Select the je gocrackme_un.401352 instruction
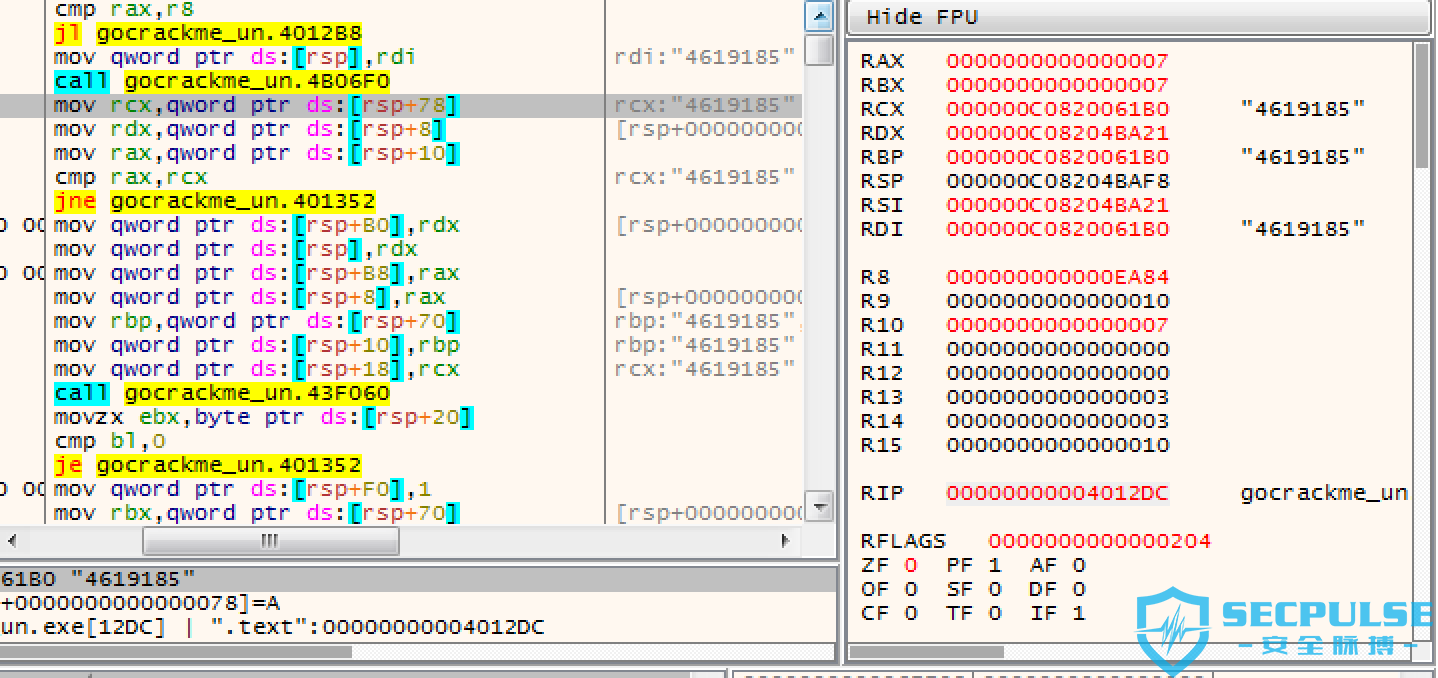The height and width of the screenshot is (678, 1438). (208, 465)
